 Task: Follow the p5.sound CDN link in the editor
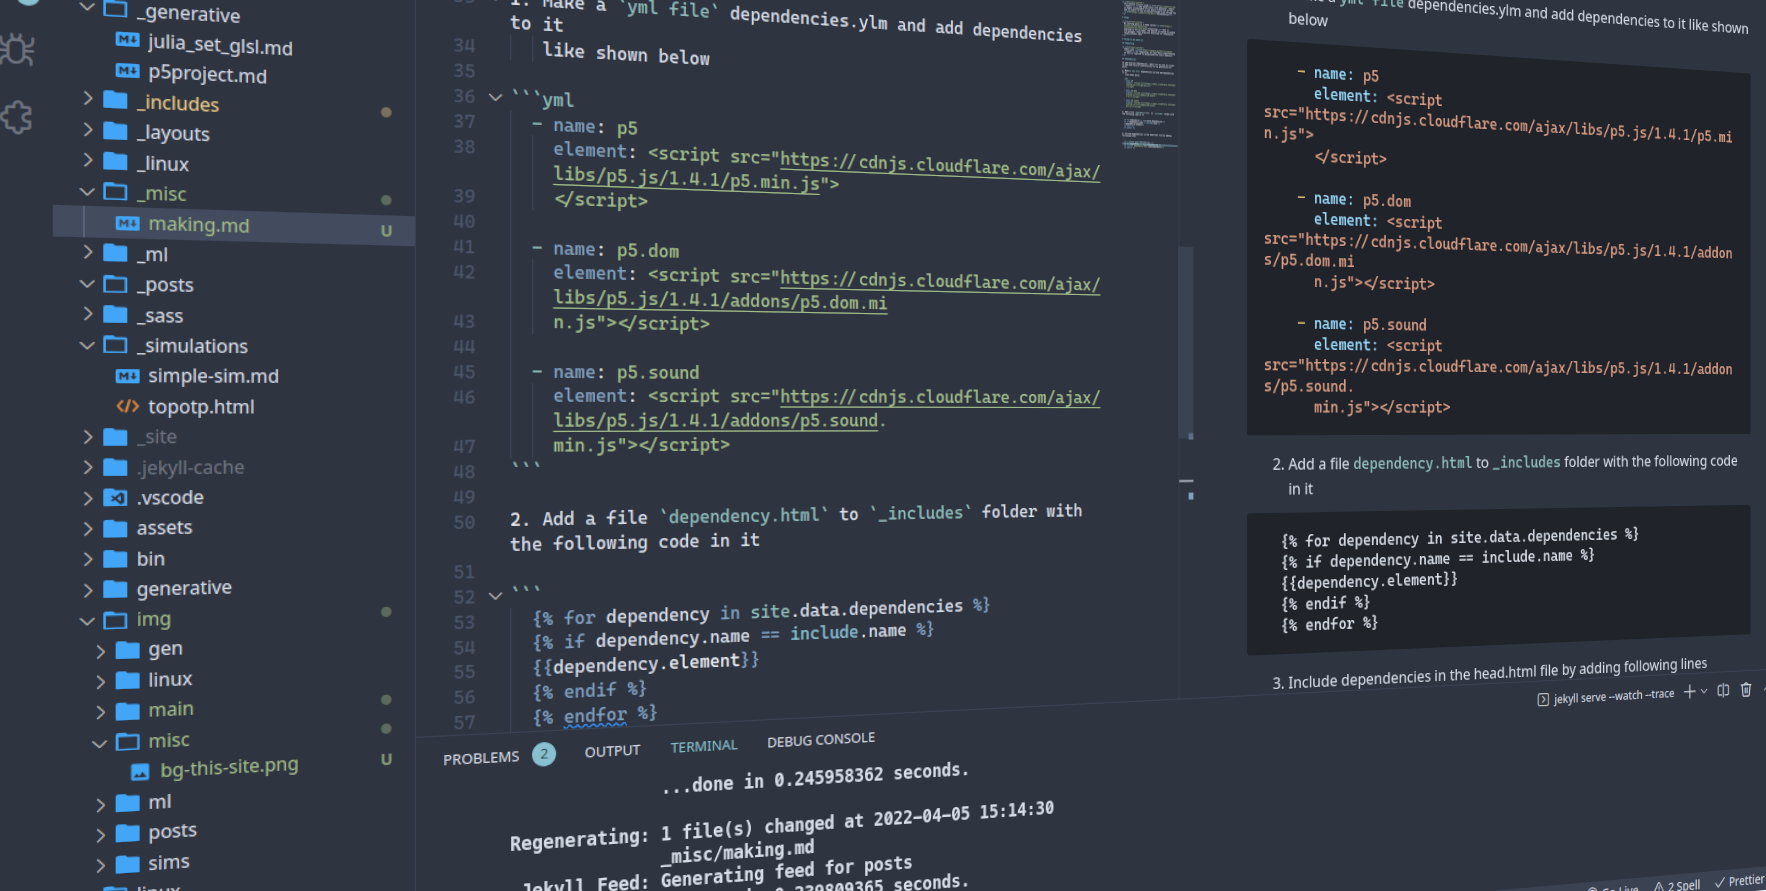pyautogui.click(x=827, y=409)
